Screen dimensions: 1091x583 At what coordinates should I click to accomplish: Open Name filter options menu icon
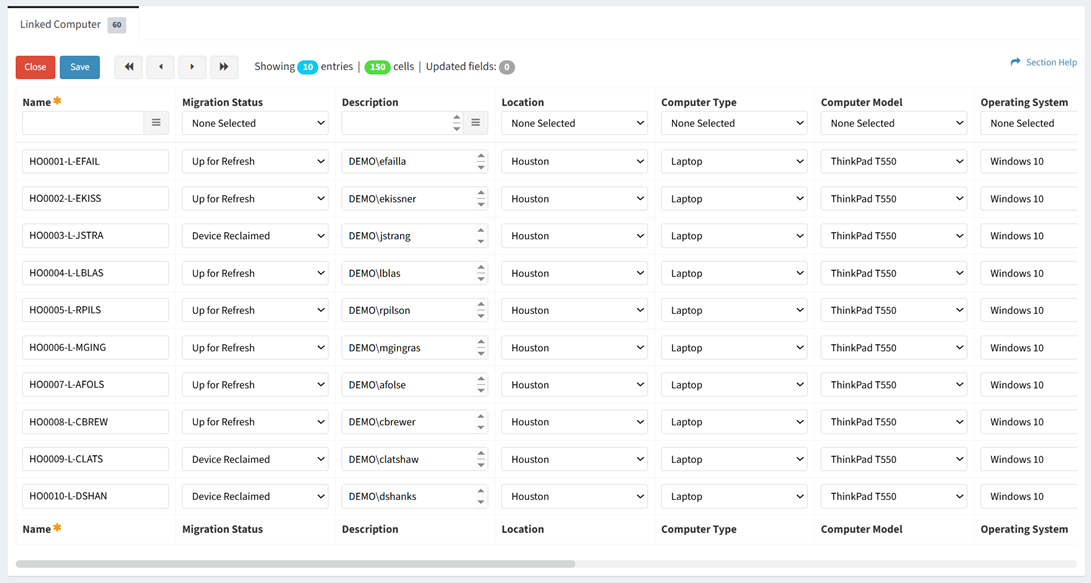[156, 123]
